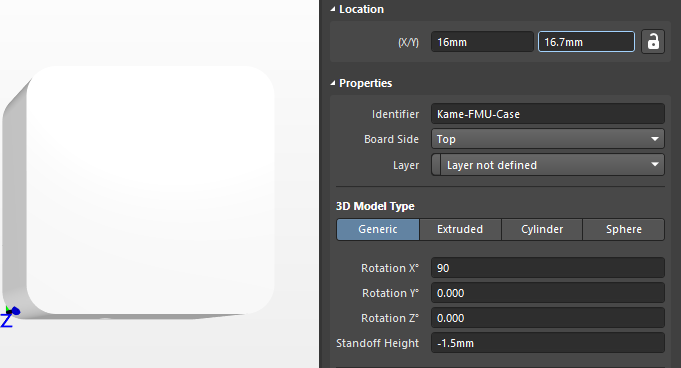Open the Layer dropdown
681x368 pixels.
(548, 165)
